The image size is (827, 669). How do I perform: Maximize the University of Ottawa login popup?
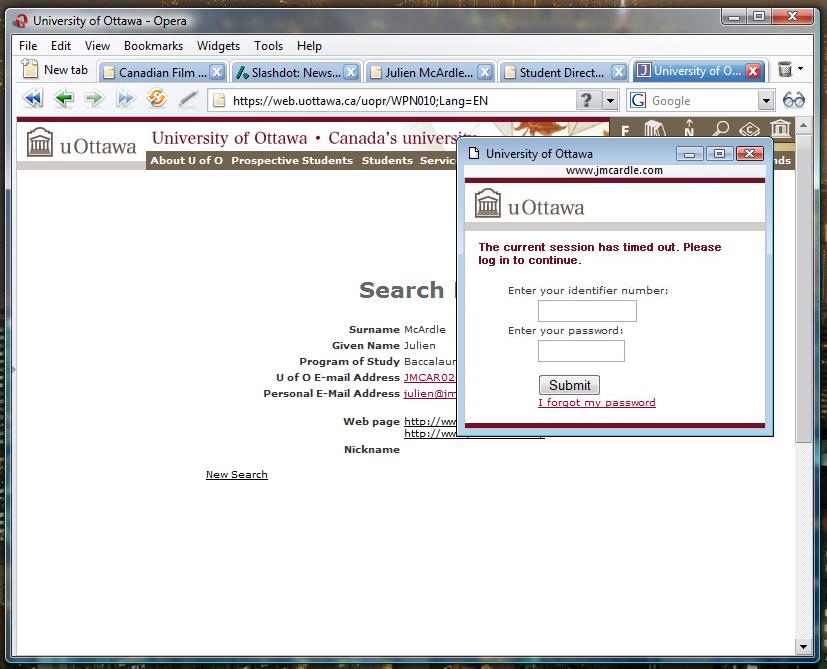tap(719, 154)
